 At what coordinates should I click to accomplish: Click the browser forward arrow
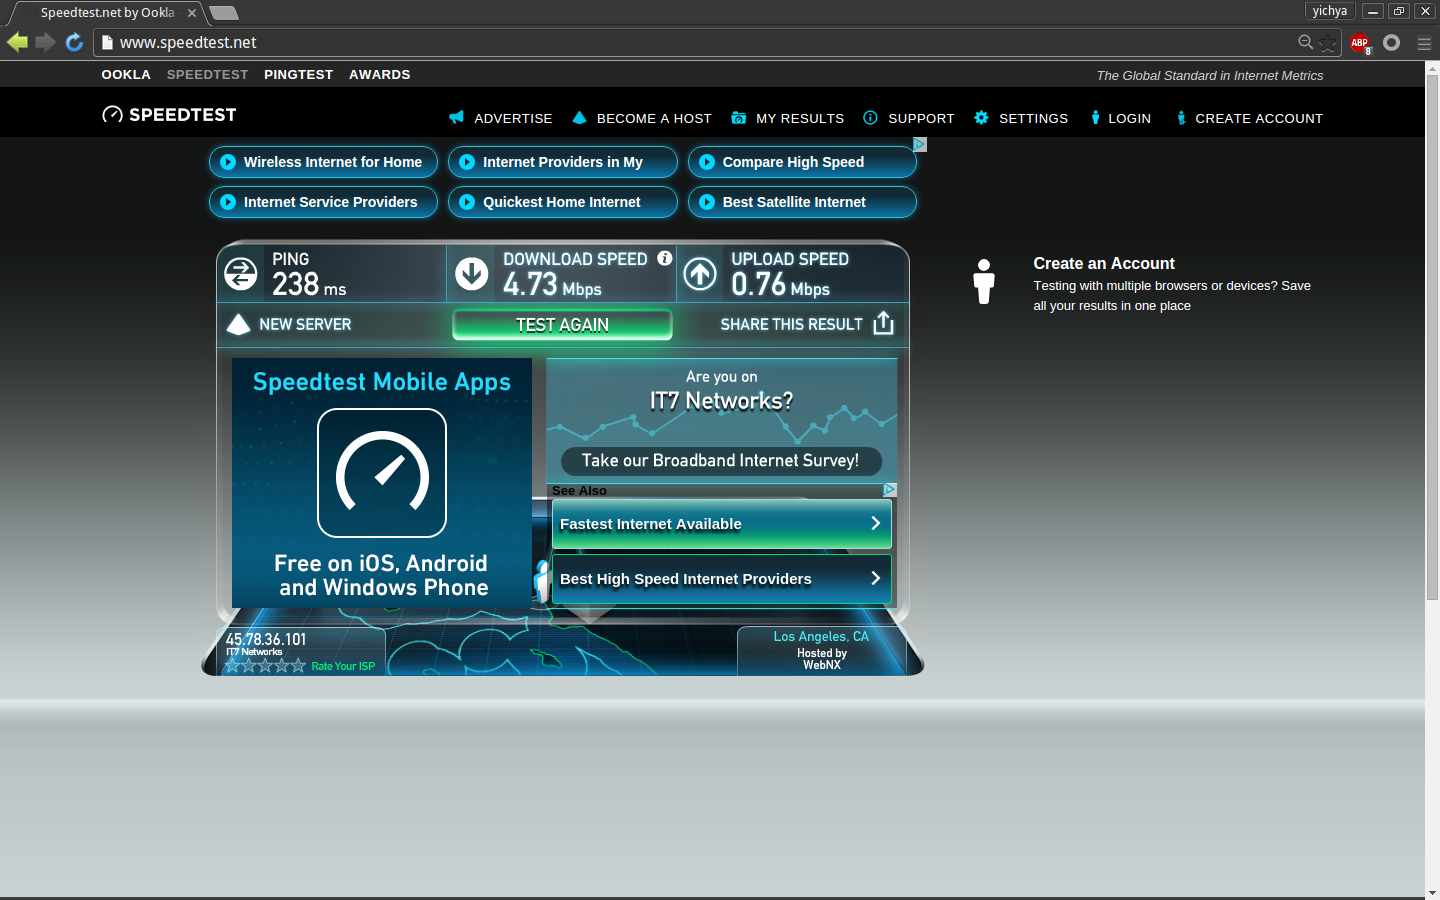tap(45, 42)
